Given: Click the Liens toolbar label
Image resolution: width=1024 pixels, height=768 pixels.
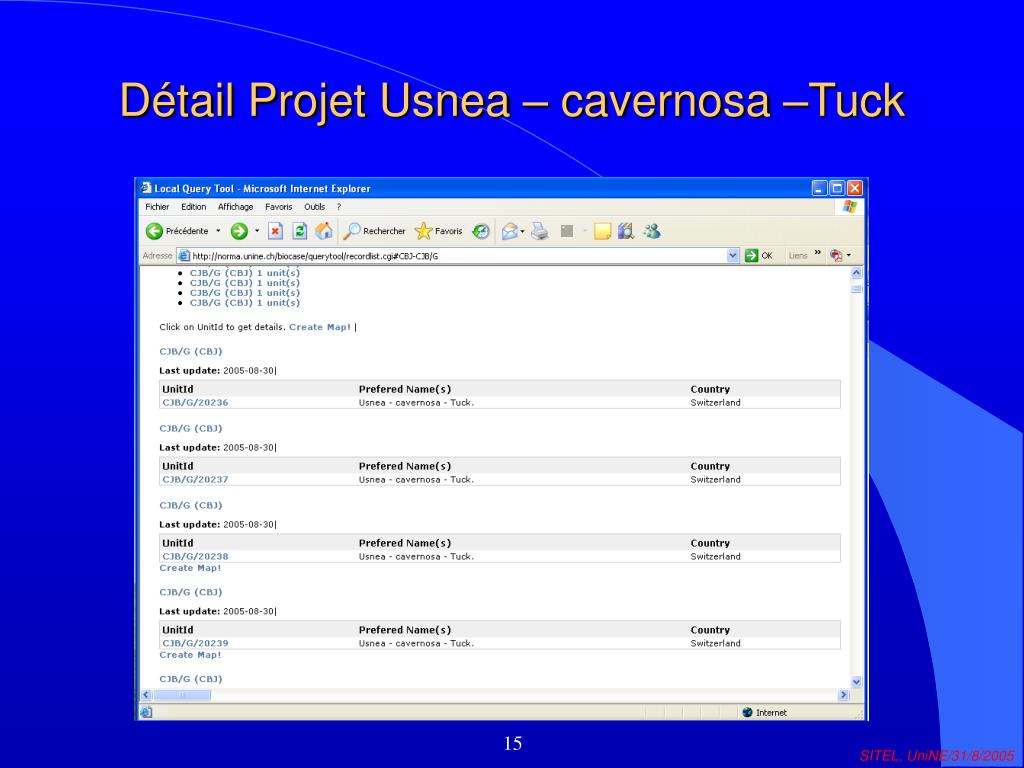Looking at the screenshot, I should tap(797, 256).
